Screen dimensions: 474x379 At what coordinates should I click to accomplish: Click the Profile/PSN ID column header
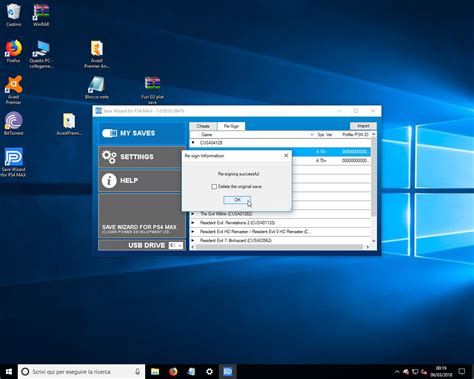click(355, 135)
